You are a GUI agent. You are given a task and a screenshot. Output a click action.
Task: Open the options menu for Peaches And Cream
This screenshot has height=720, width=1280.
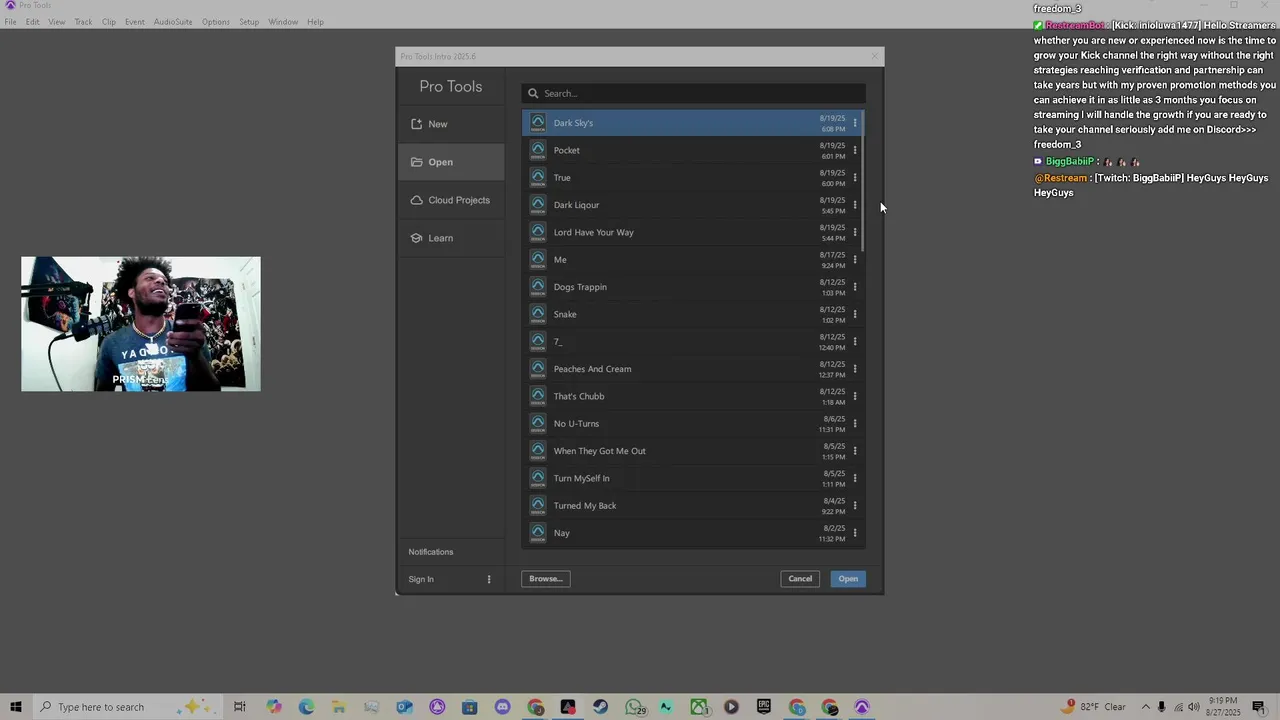coord(855,369)
